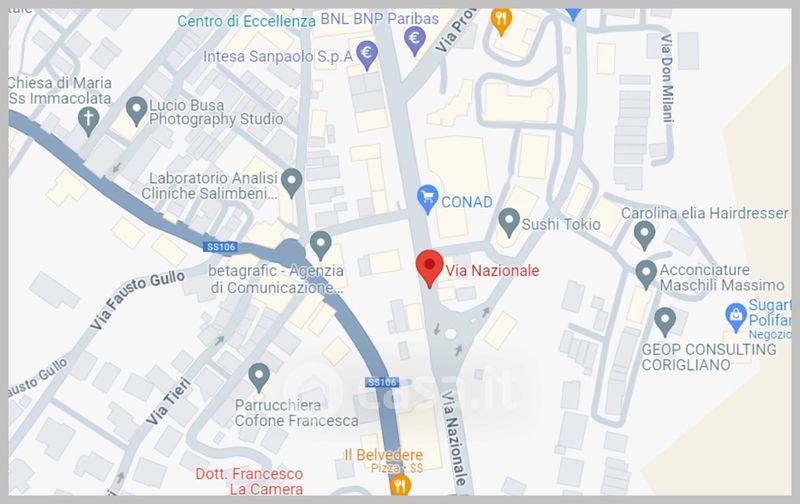Open the Chiesa di Maria cross marker
The height and width of the screenshot is (504, 800).
(x=88, y=121)
